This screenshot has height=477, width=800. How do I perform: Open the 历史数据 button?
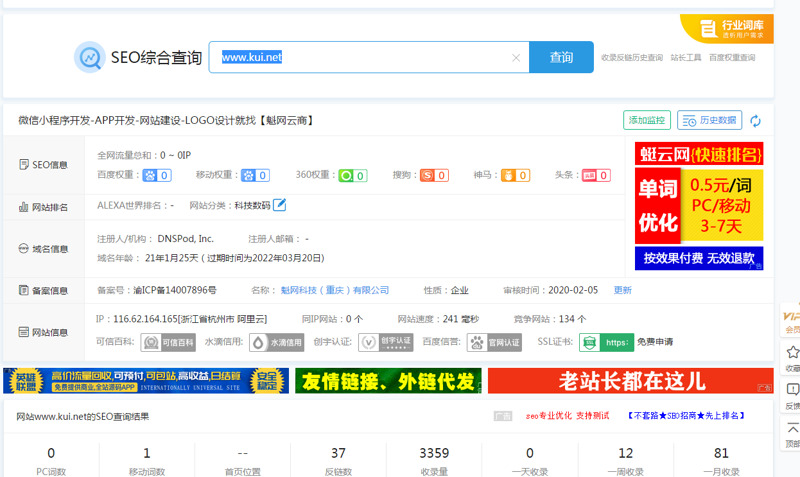(709, 121)
